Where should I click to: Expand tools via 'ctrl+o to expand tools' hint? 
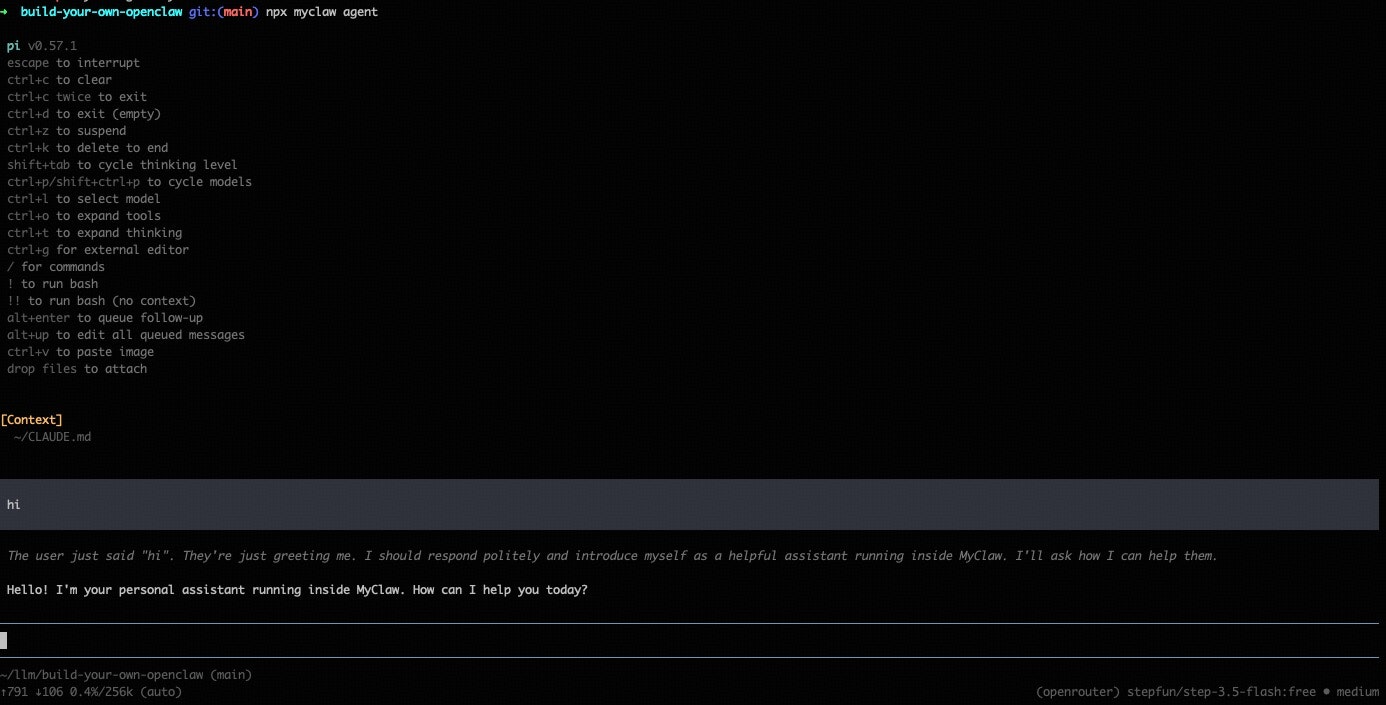83,215
